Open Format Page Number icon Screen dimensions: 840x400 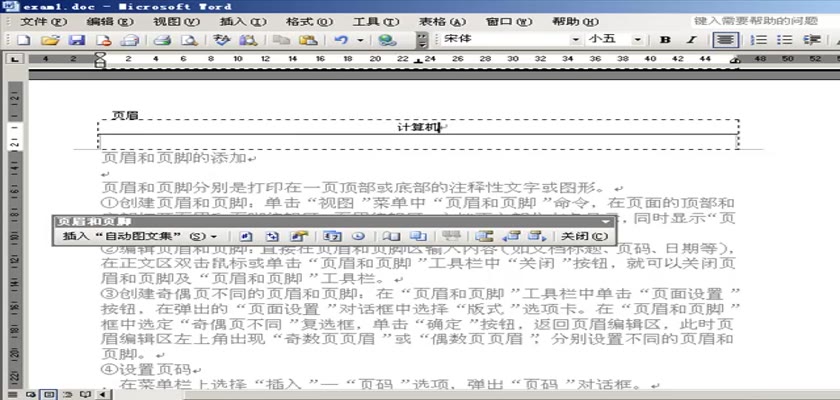299,237
